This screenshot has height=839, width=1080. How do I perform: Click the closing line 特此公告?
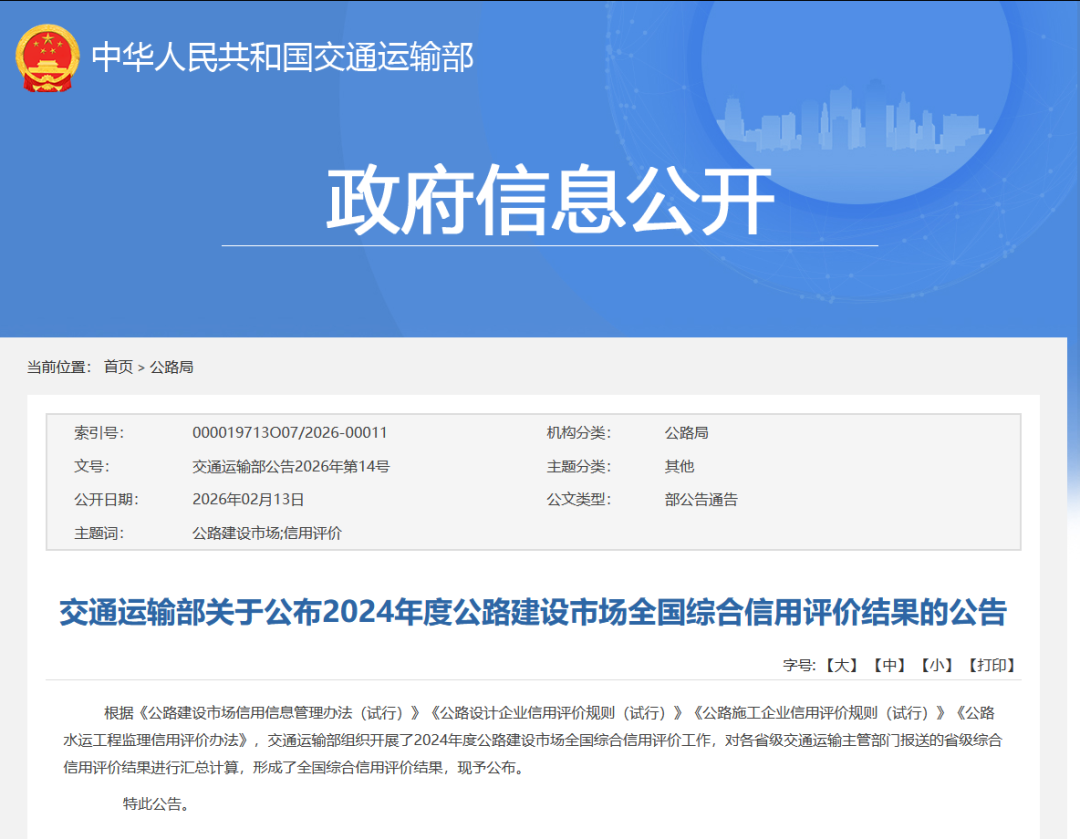click(x=156, y=803)
